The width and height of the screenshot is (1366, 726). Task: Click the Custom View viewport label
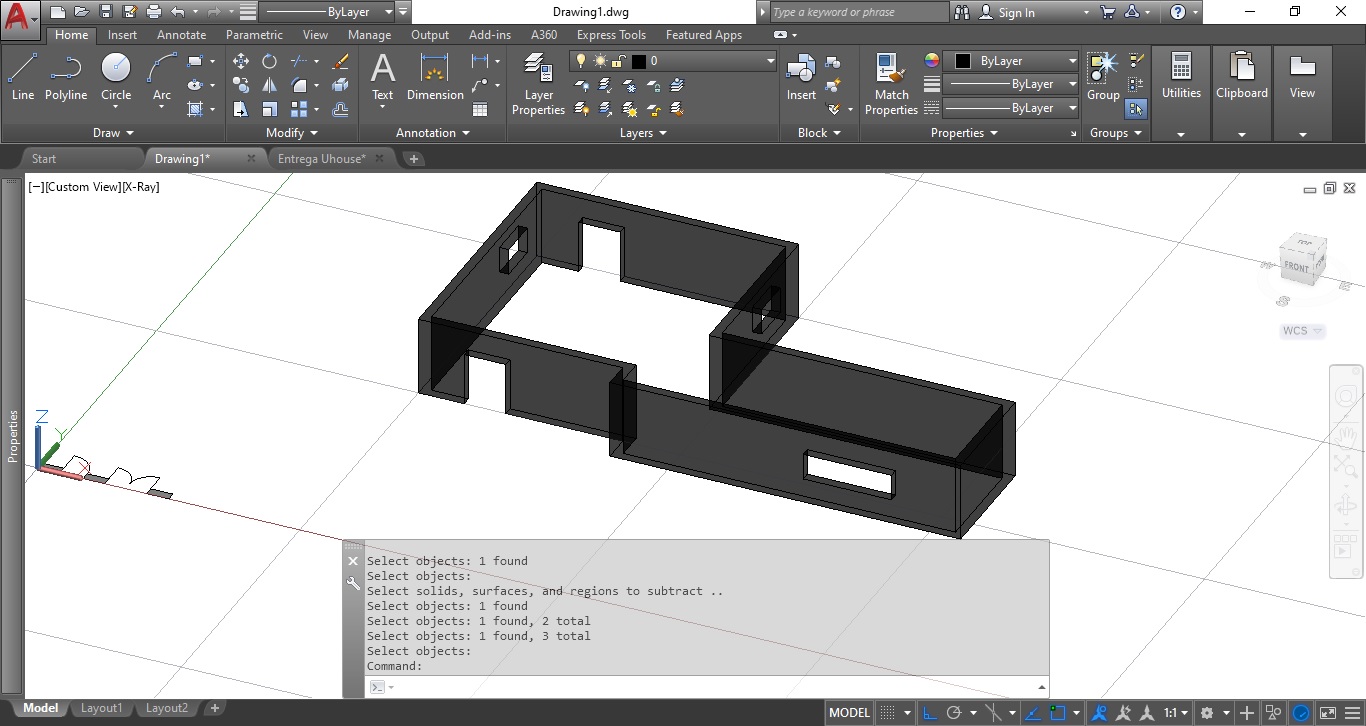click(83, 187)
